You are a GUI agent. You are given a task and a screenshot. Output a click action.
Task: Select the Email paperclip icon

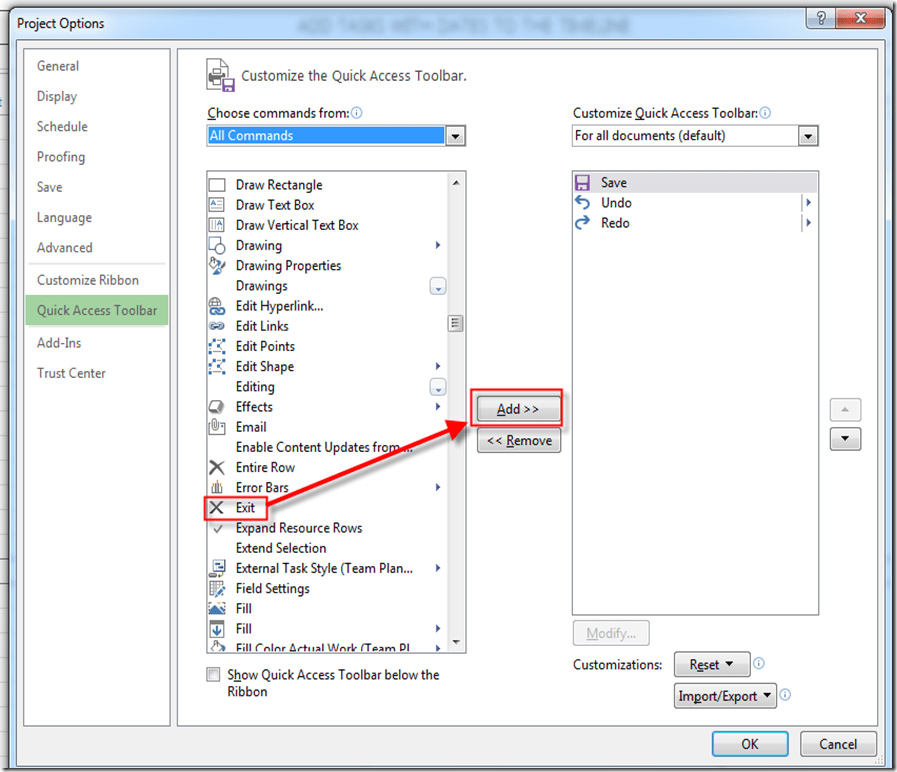tap(217, 427)
